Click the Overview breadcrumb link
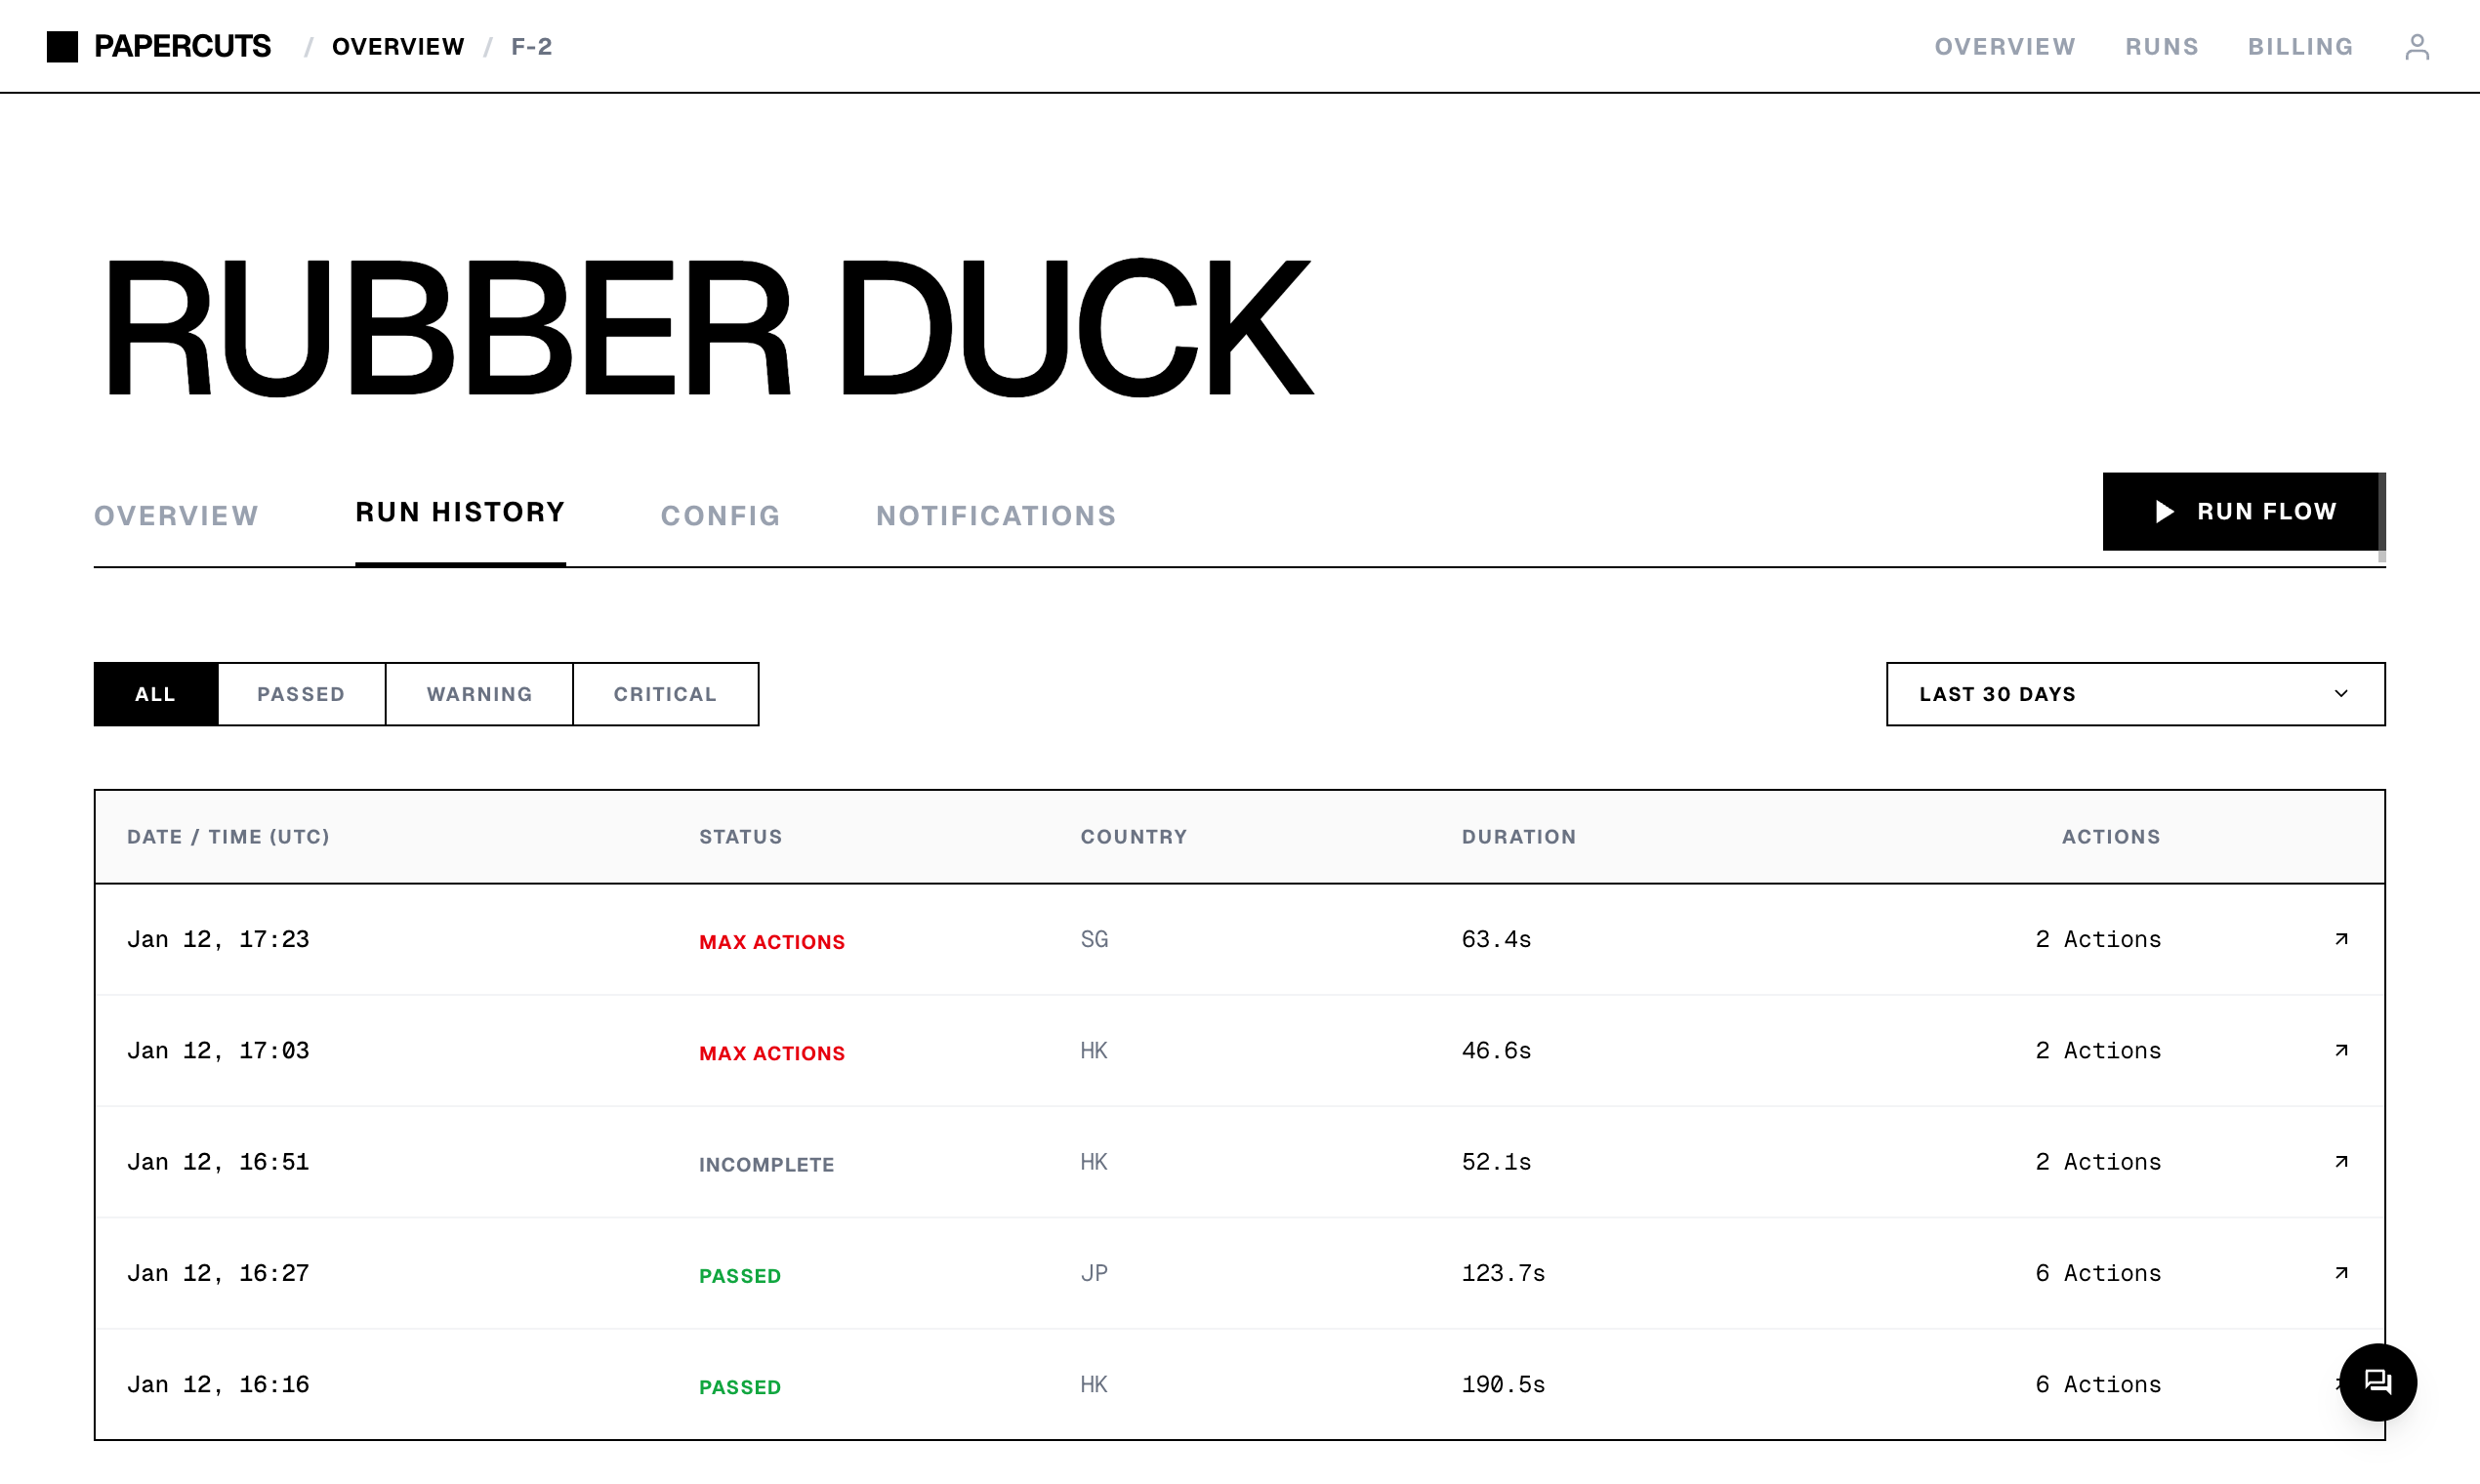2480x1484 pixels. pyautogui.click(x=398, y=47)
